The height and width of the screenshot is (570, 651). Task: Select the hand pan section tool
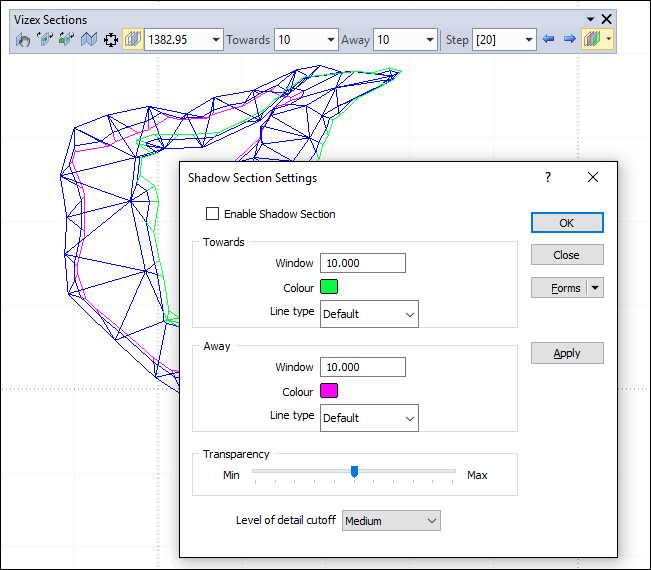(23, 40)
